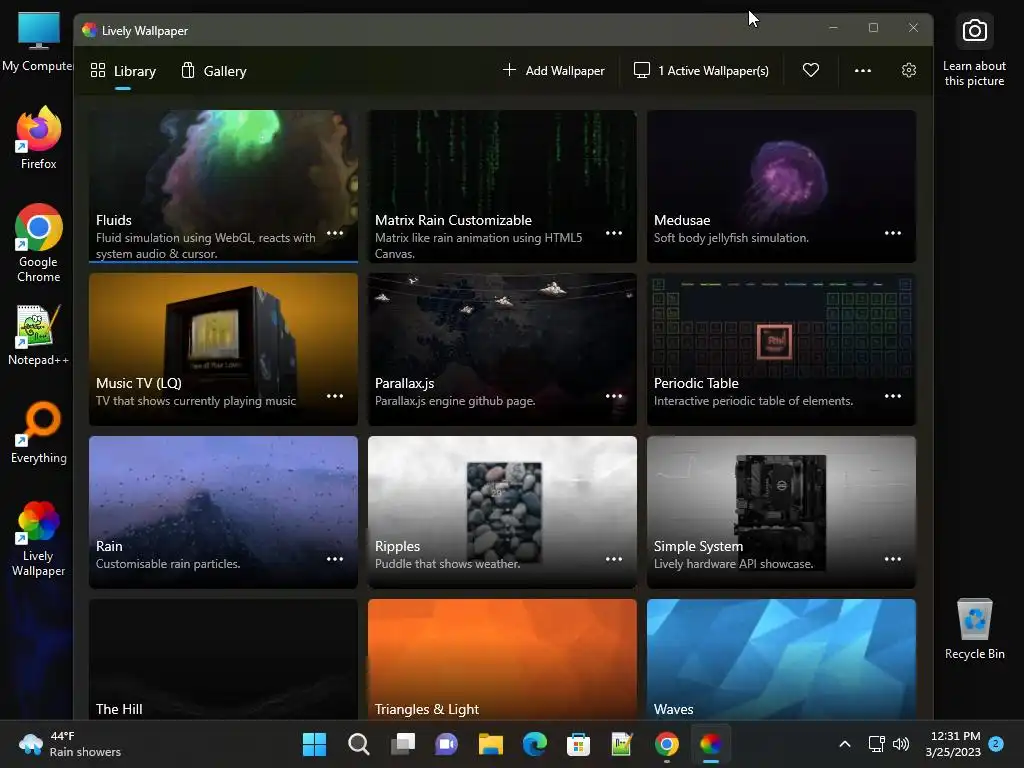
Task: Pick the Triangles & Light wallpaper card
Action: coord(502,660)
